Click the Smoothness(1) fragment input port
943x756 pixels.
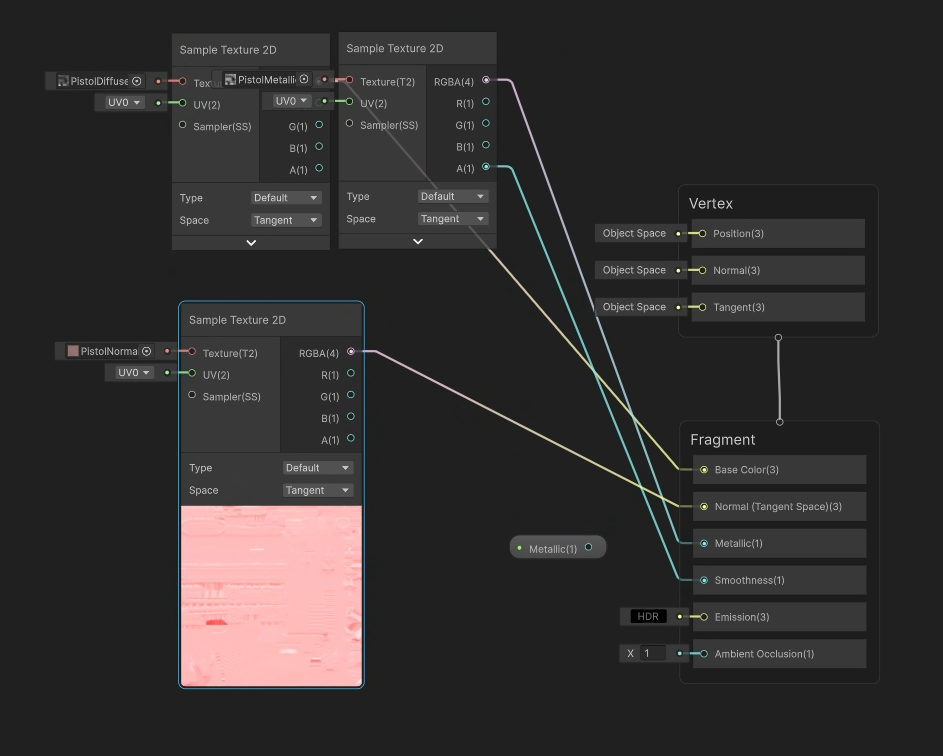coord(704,580)
